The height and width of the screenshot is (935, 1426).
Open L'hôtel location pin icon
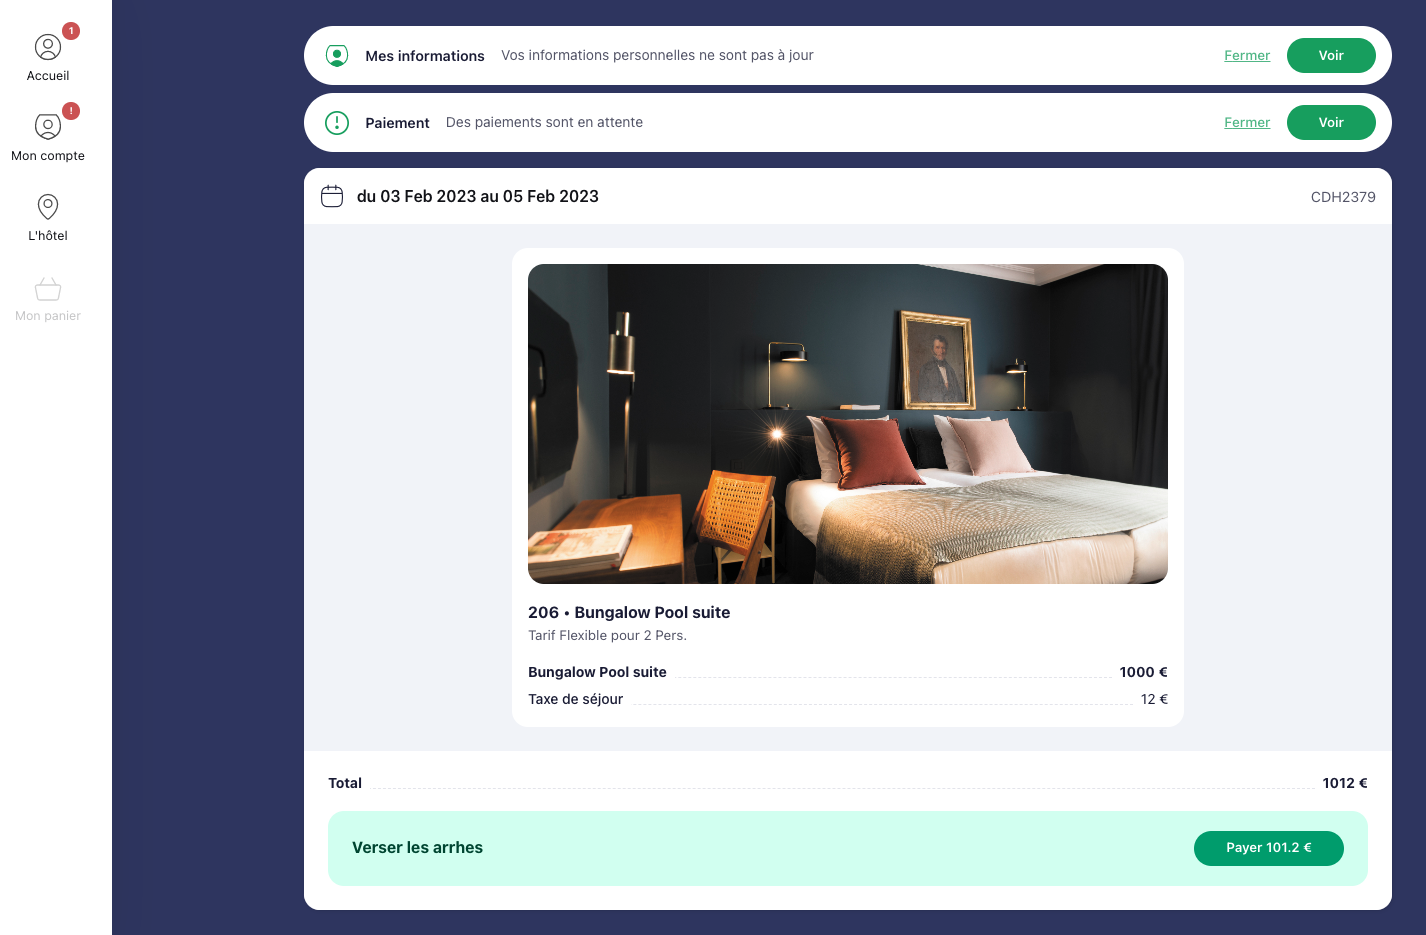48,207
